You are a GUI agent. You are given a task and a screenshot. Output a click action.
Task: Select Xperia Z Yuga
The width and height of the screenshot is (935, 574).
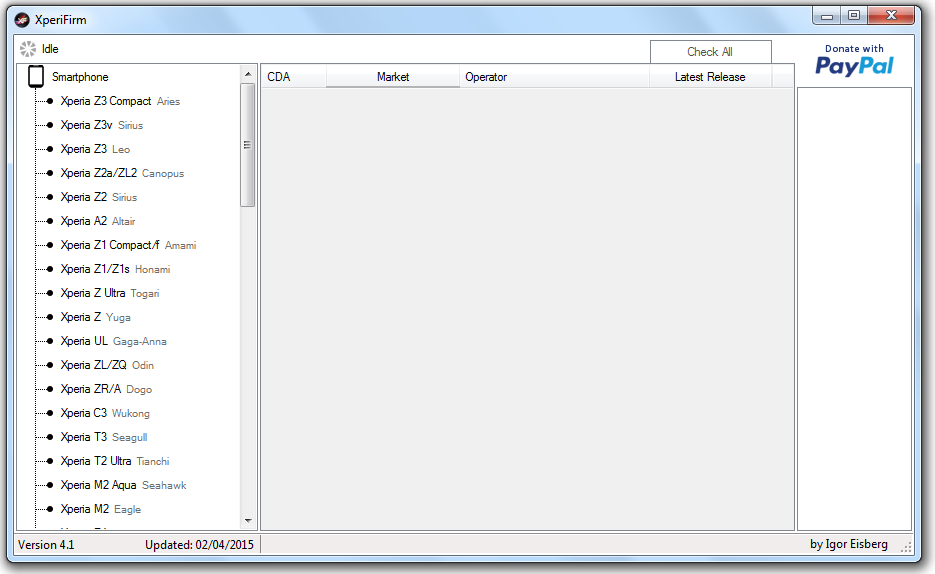95,317
